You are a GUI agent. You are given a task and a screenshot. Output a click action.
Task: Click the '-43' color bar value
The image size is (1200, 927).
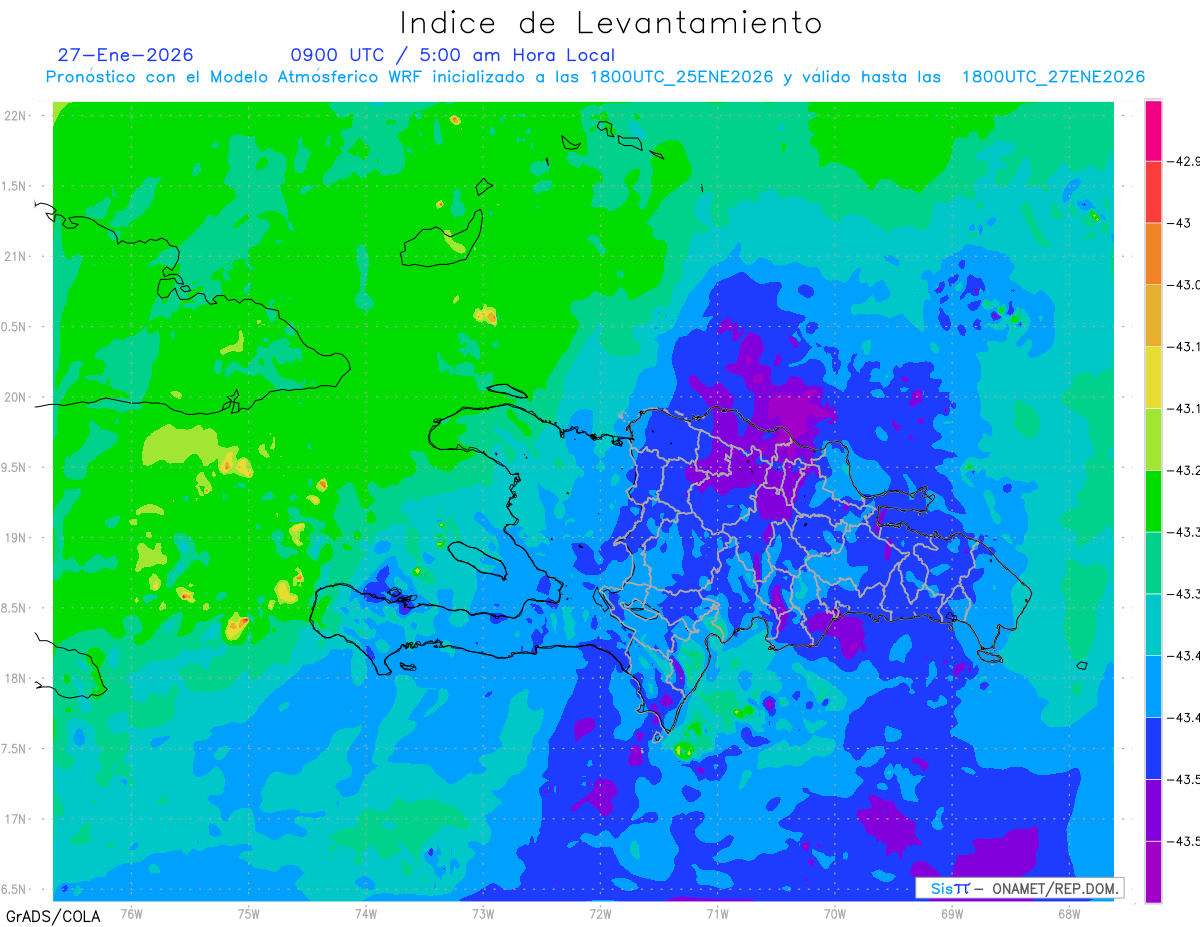pyautogui.click(x=1181, y=223)
